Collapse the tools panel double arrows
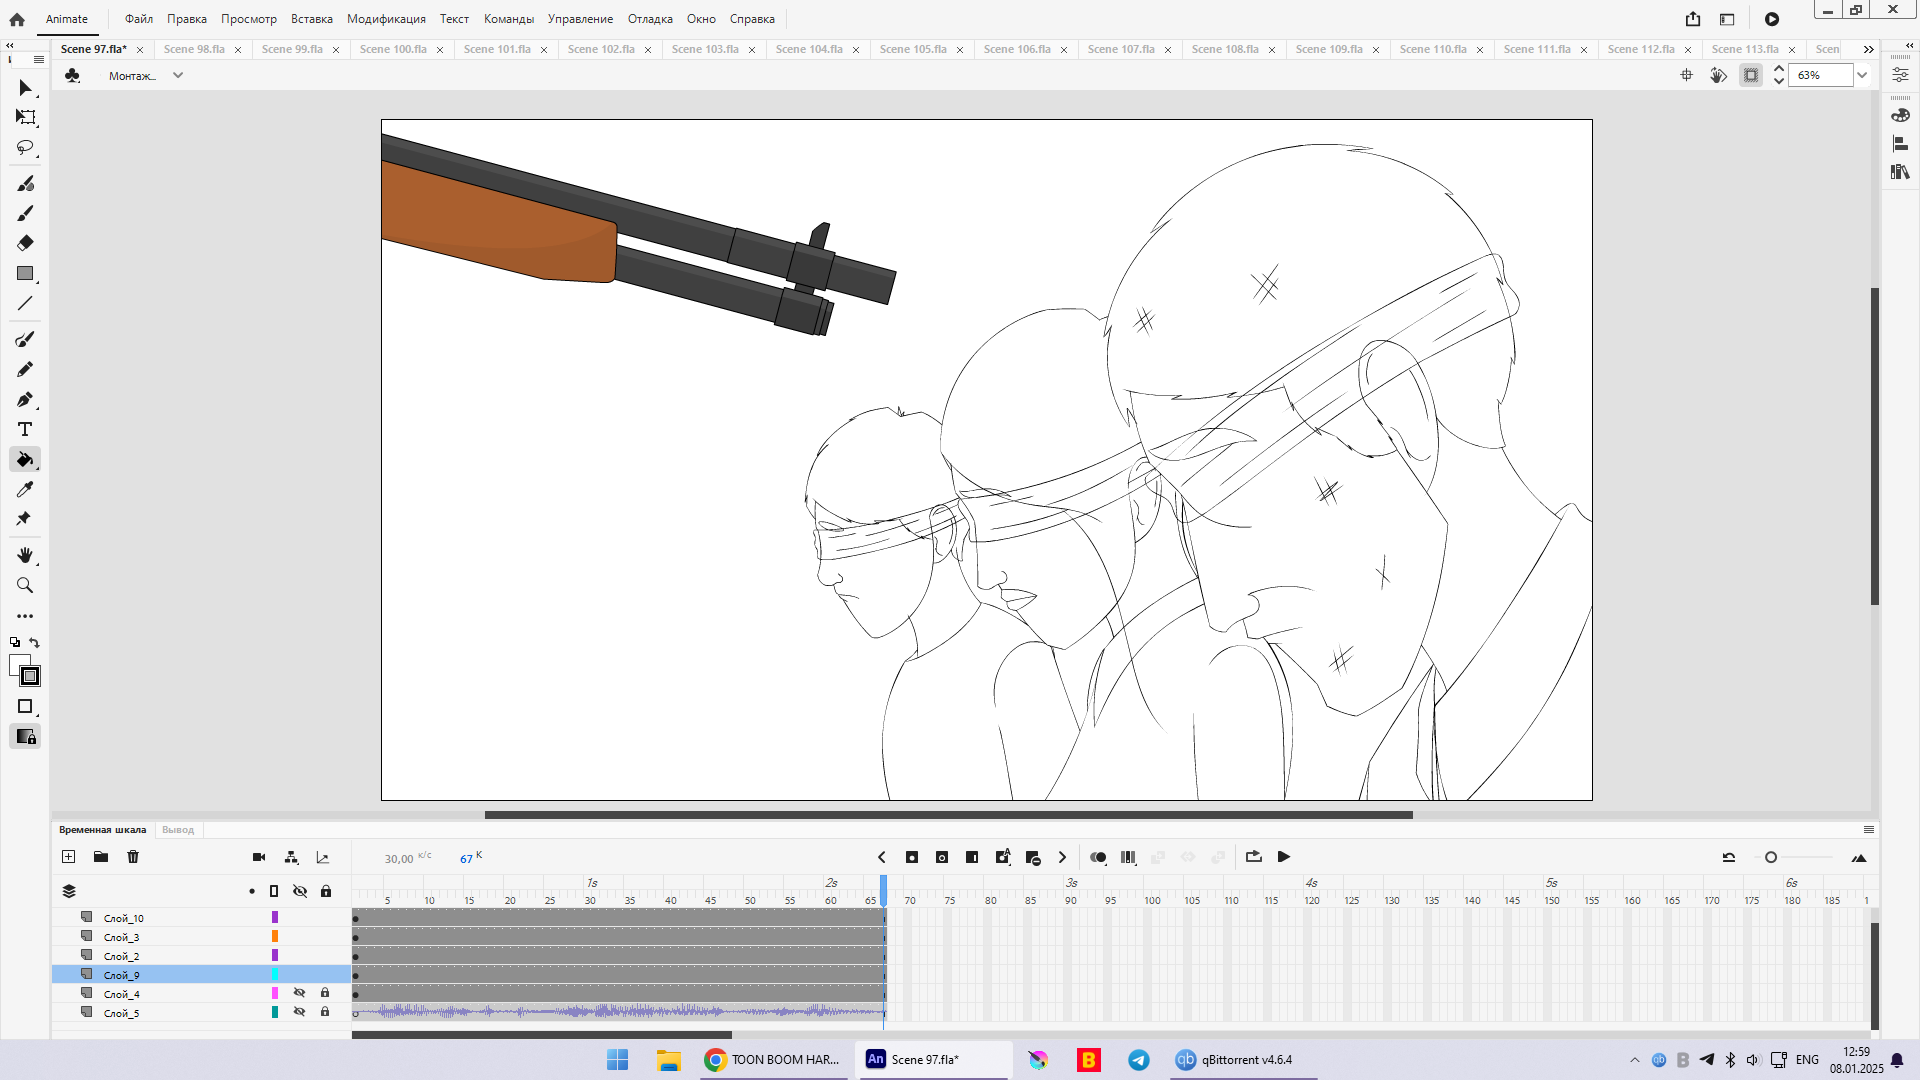Viewport: 1920px width, 1080px height. (x=10, y=46)
